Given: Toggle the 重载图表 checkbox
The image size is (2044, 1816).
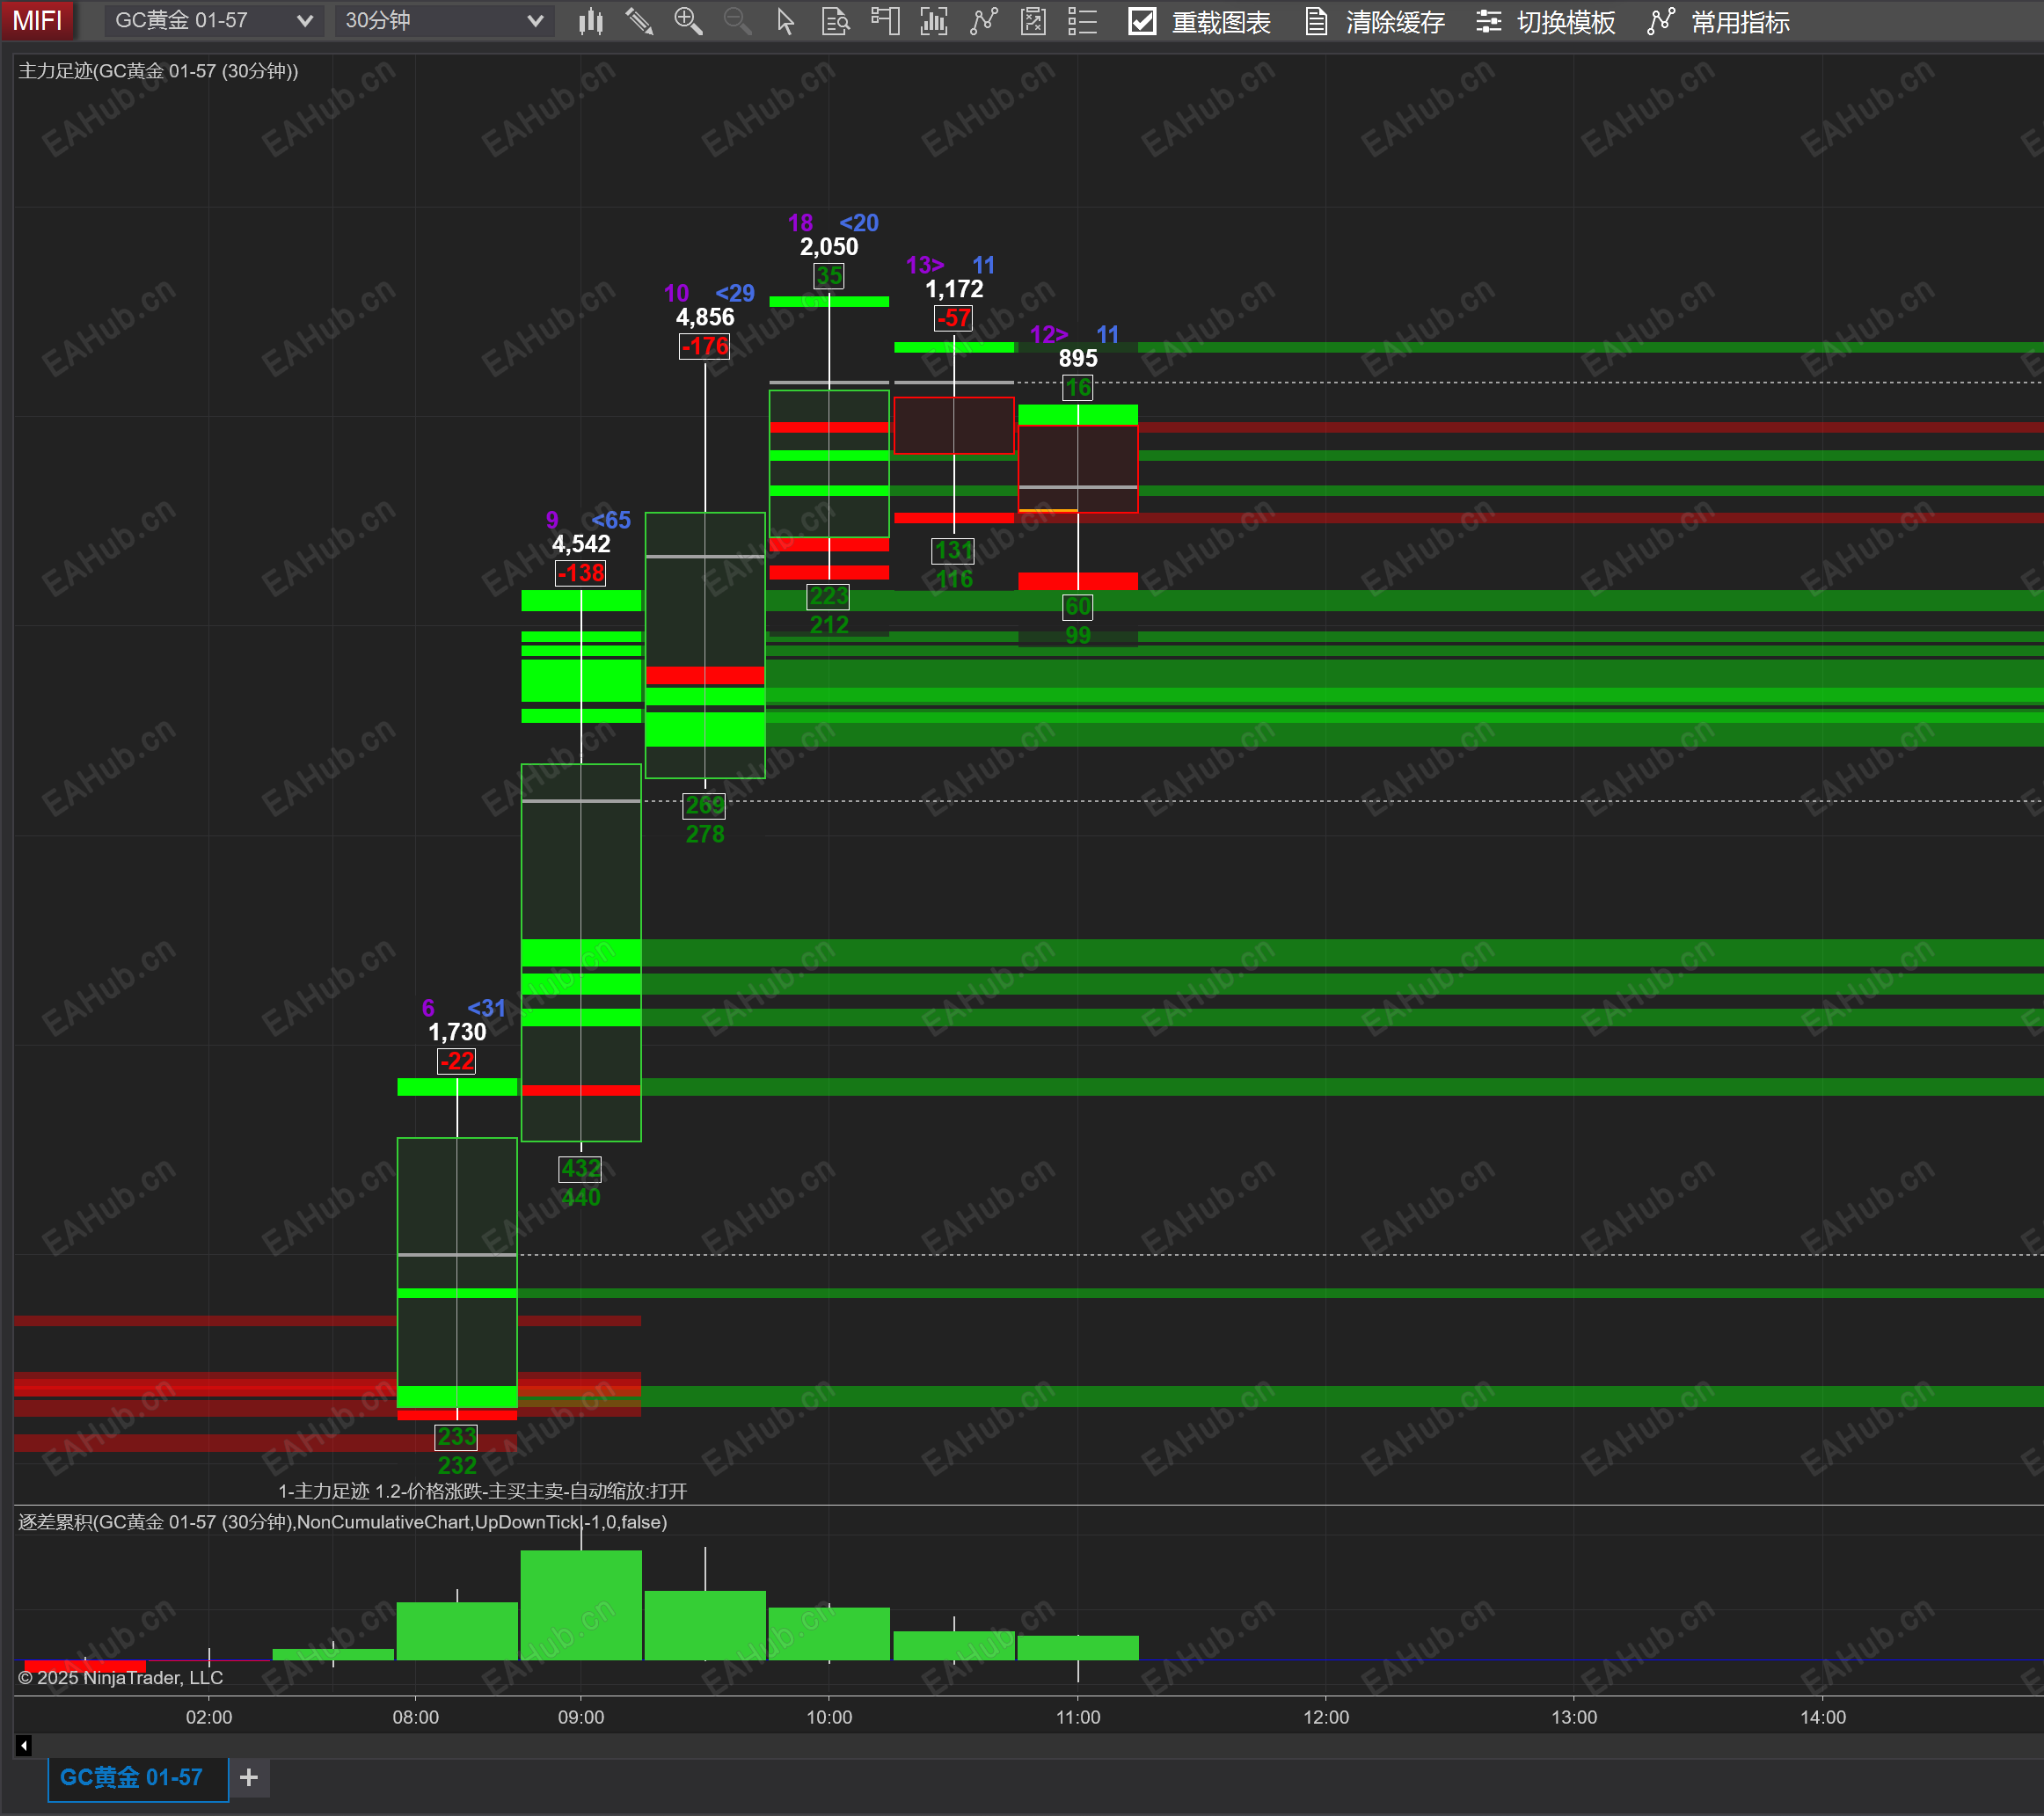Looking at the screenshot, I should (1142, 21).
